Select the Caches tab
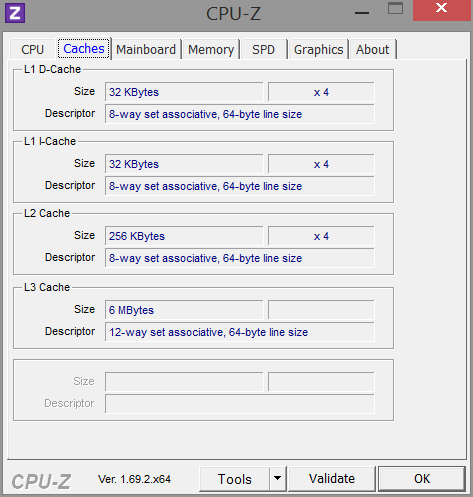Viewport: 473px width, 497px height. 84,49
